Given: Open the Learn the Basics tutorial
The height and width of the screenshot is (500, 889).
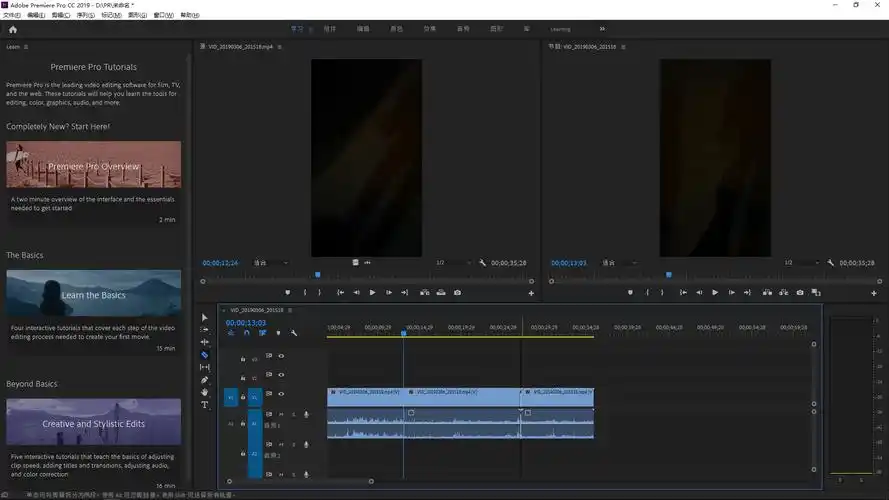Looking at the screenshot, I should (93, 294).
